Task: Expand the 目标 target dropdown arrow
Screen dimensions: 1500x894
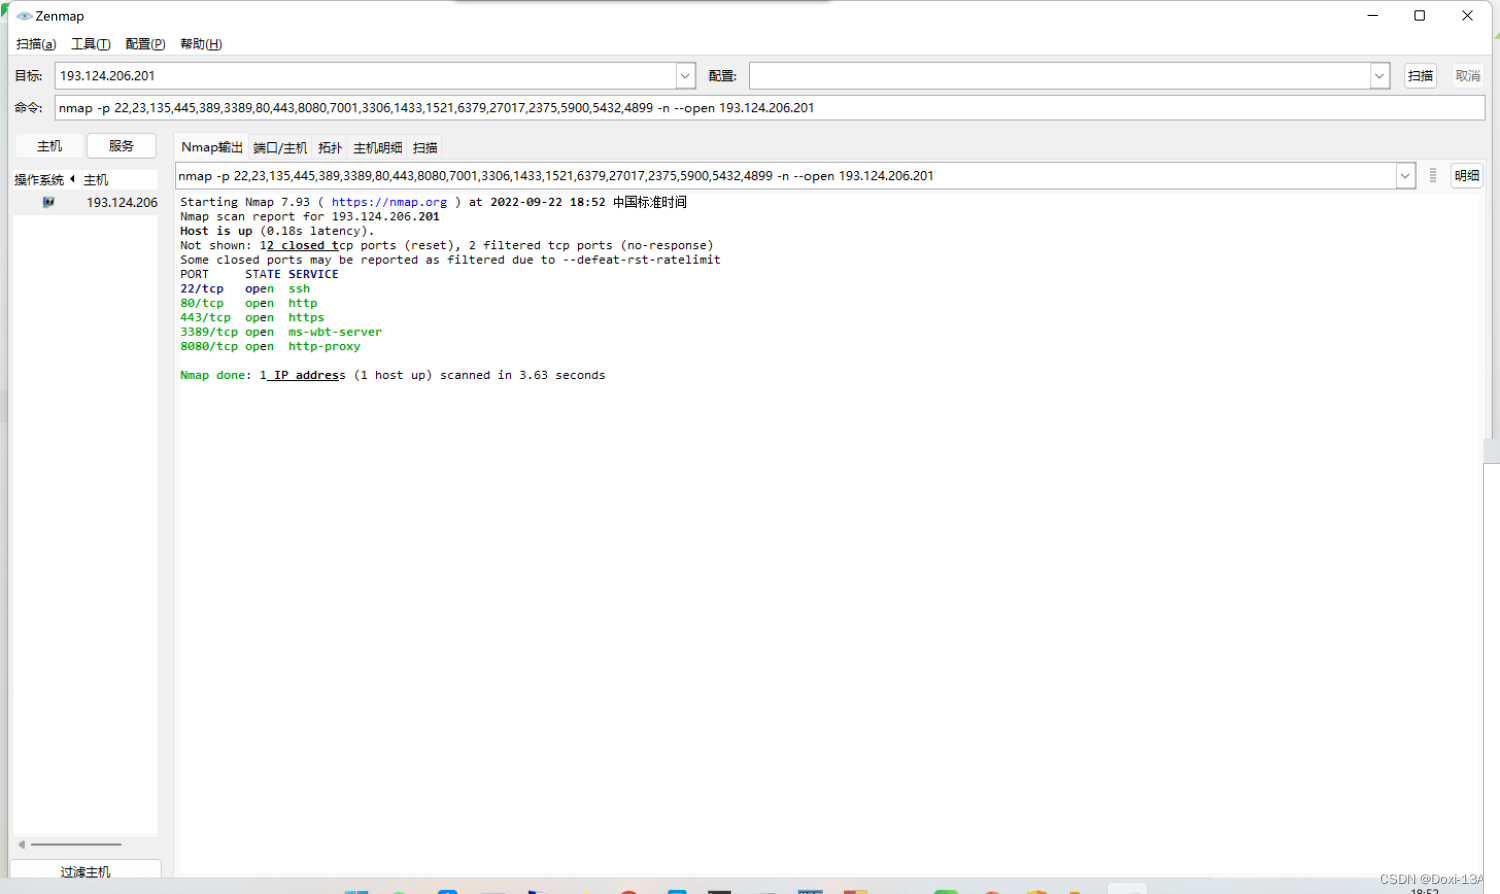Action: [x=686, y=76]
